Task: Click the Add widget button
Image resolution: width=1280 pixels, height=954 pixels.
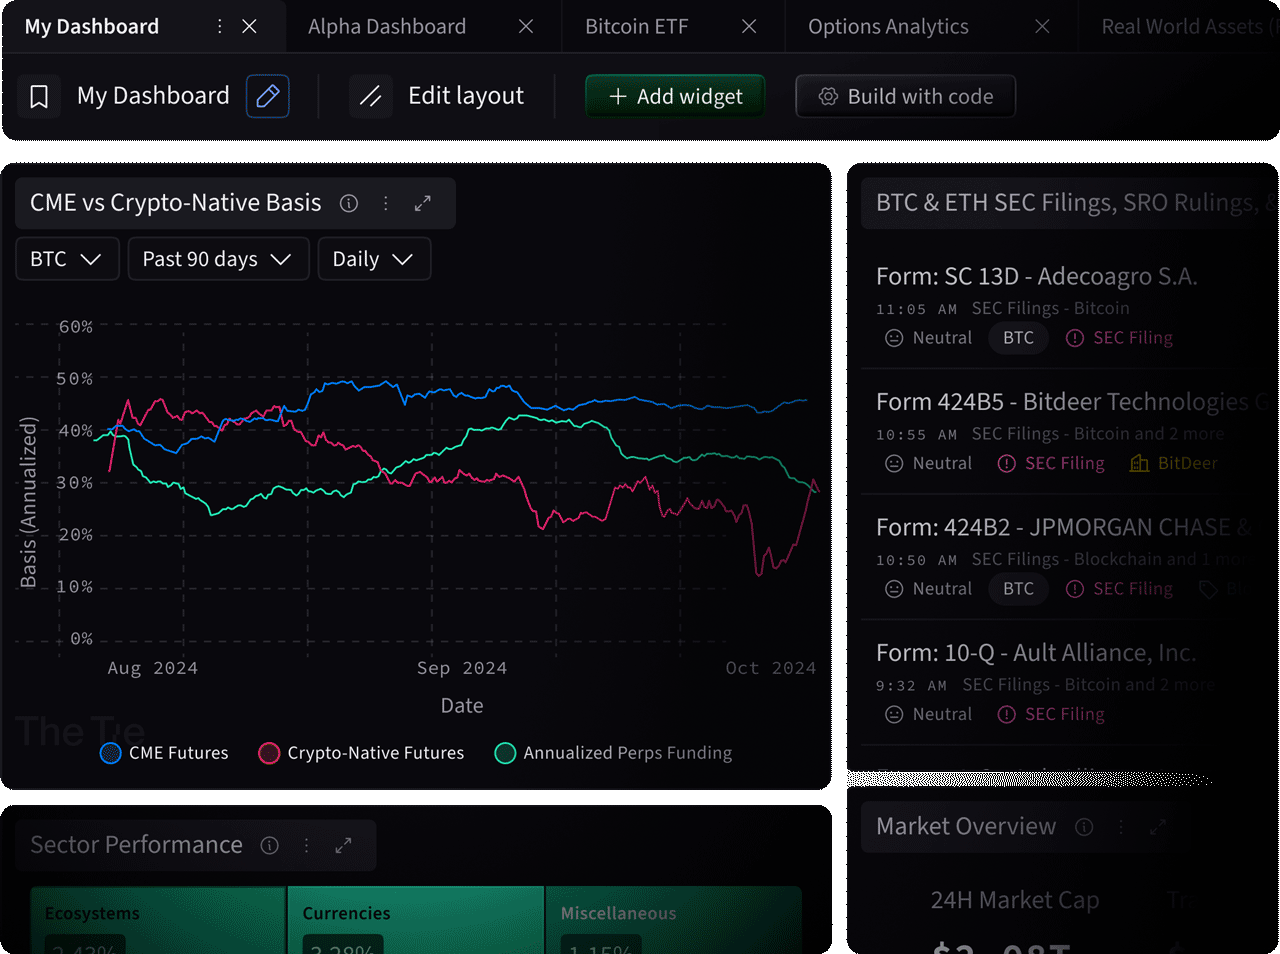Action: (675, 95)
